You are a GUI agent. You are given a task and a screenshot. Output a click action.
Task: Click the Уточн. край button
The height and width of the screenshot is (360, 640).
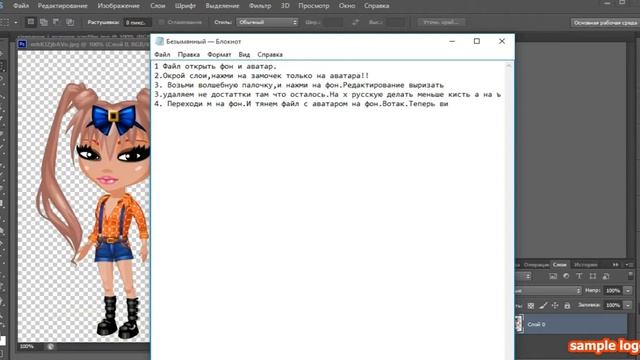pos(441,22)
